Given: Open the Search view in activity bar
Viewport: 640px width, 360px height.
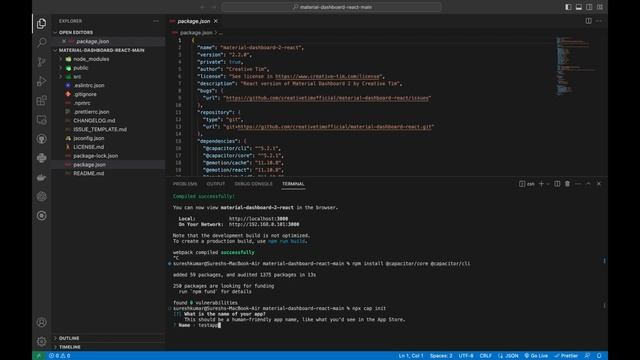Looking at the screenshot, I should click(41, 42).
